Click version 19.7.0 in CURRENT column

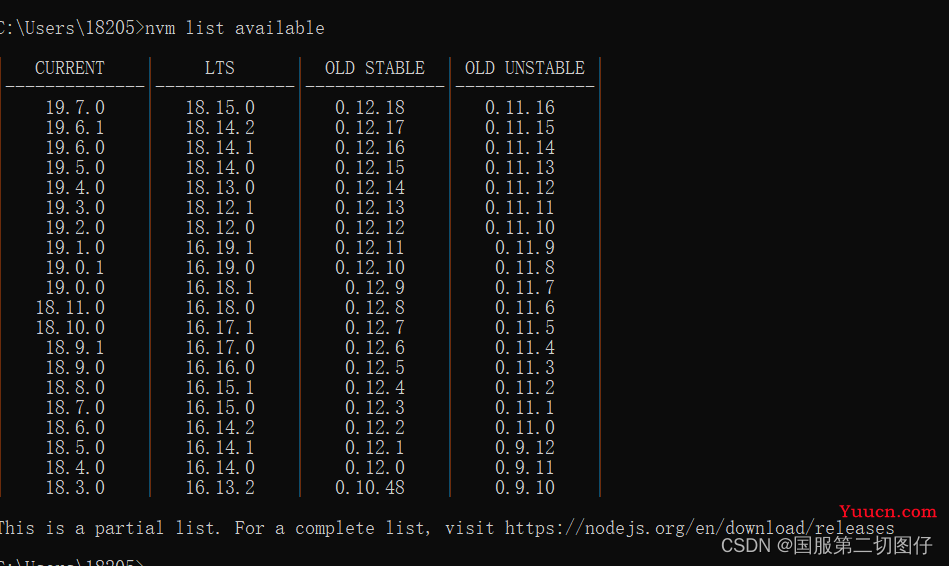click(75, 108)
